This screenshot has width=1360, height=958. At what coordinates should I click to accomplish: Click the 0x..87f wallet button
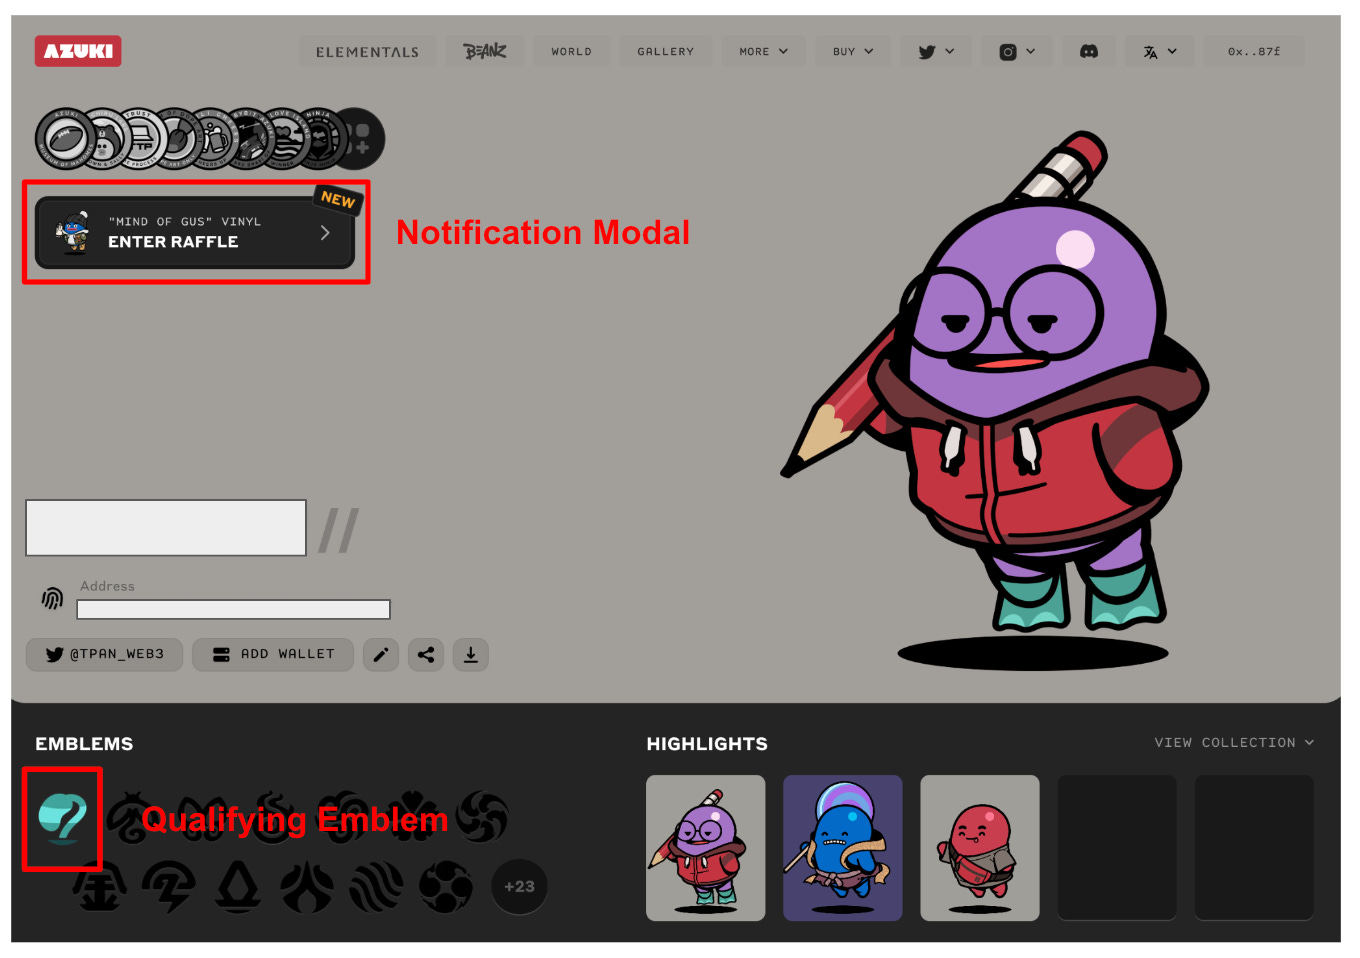click(x=1254, y=51)
